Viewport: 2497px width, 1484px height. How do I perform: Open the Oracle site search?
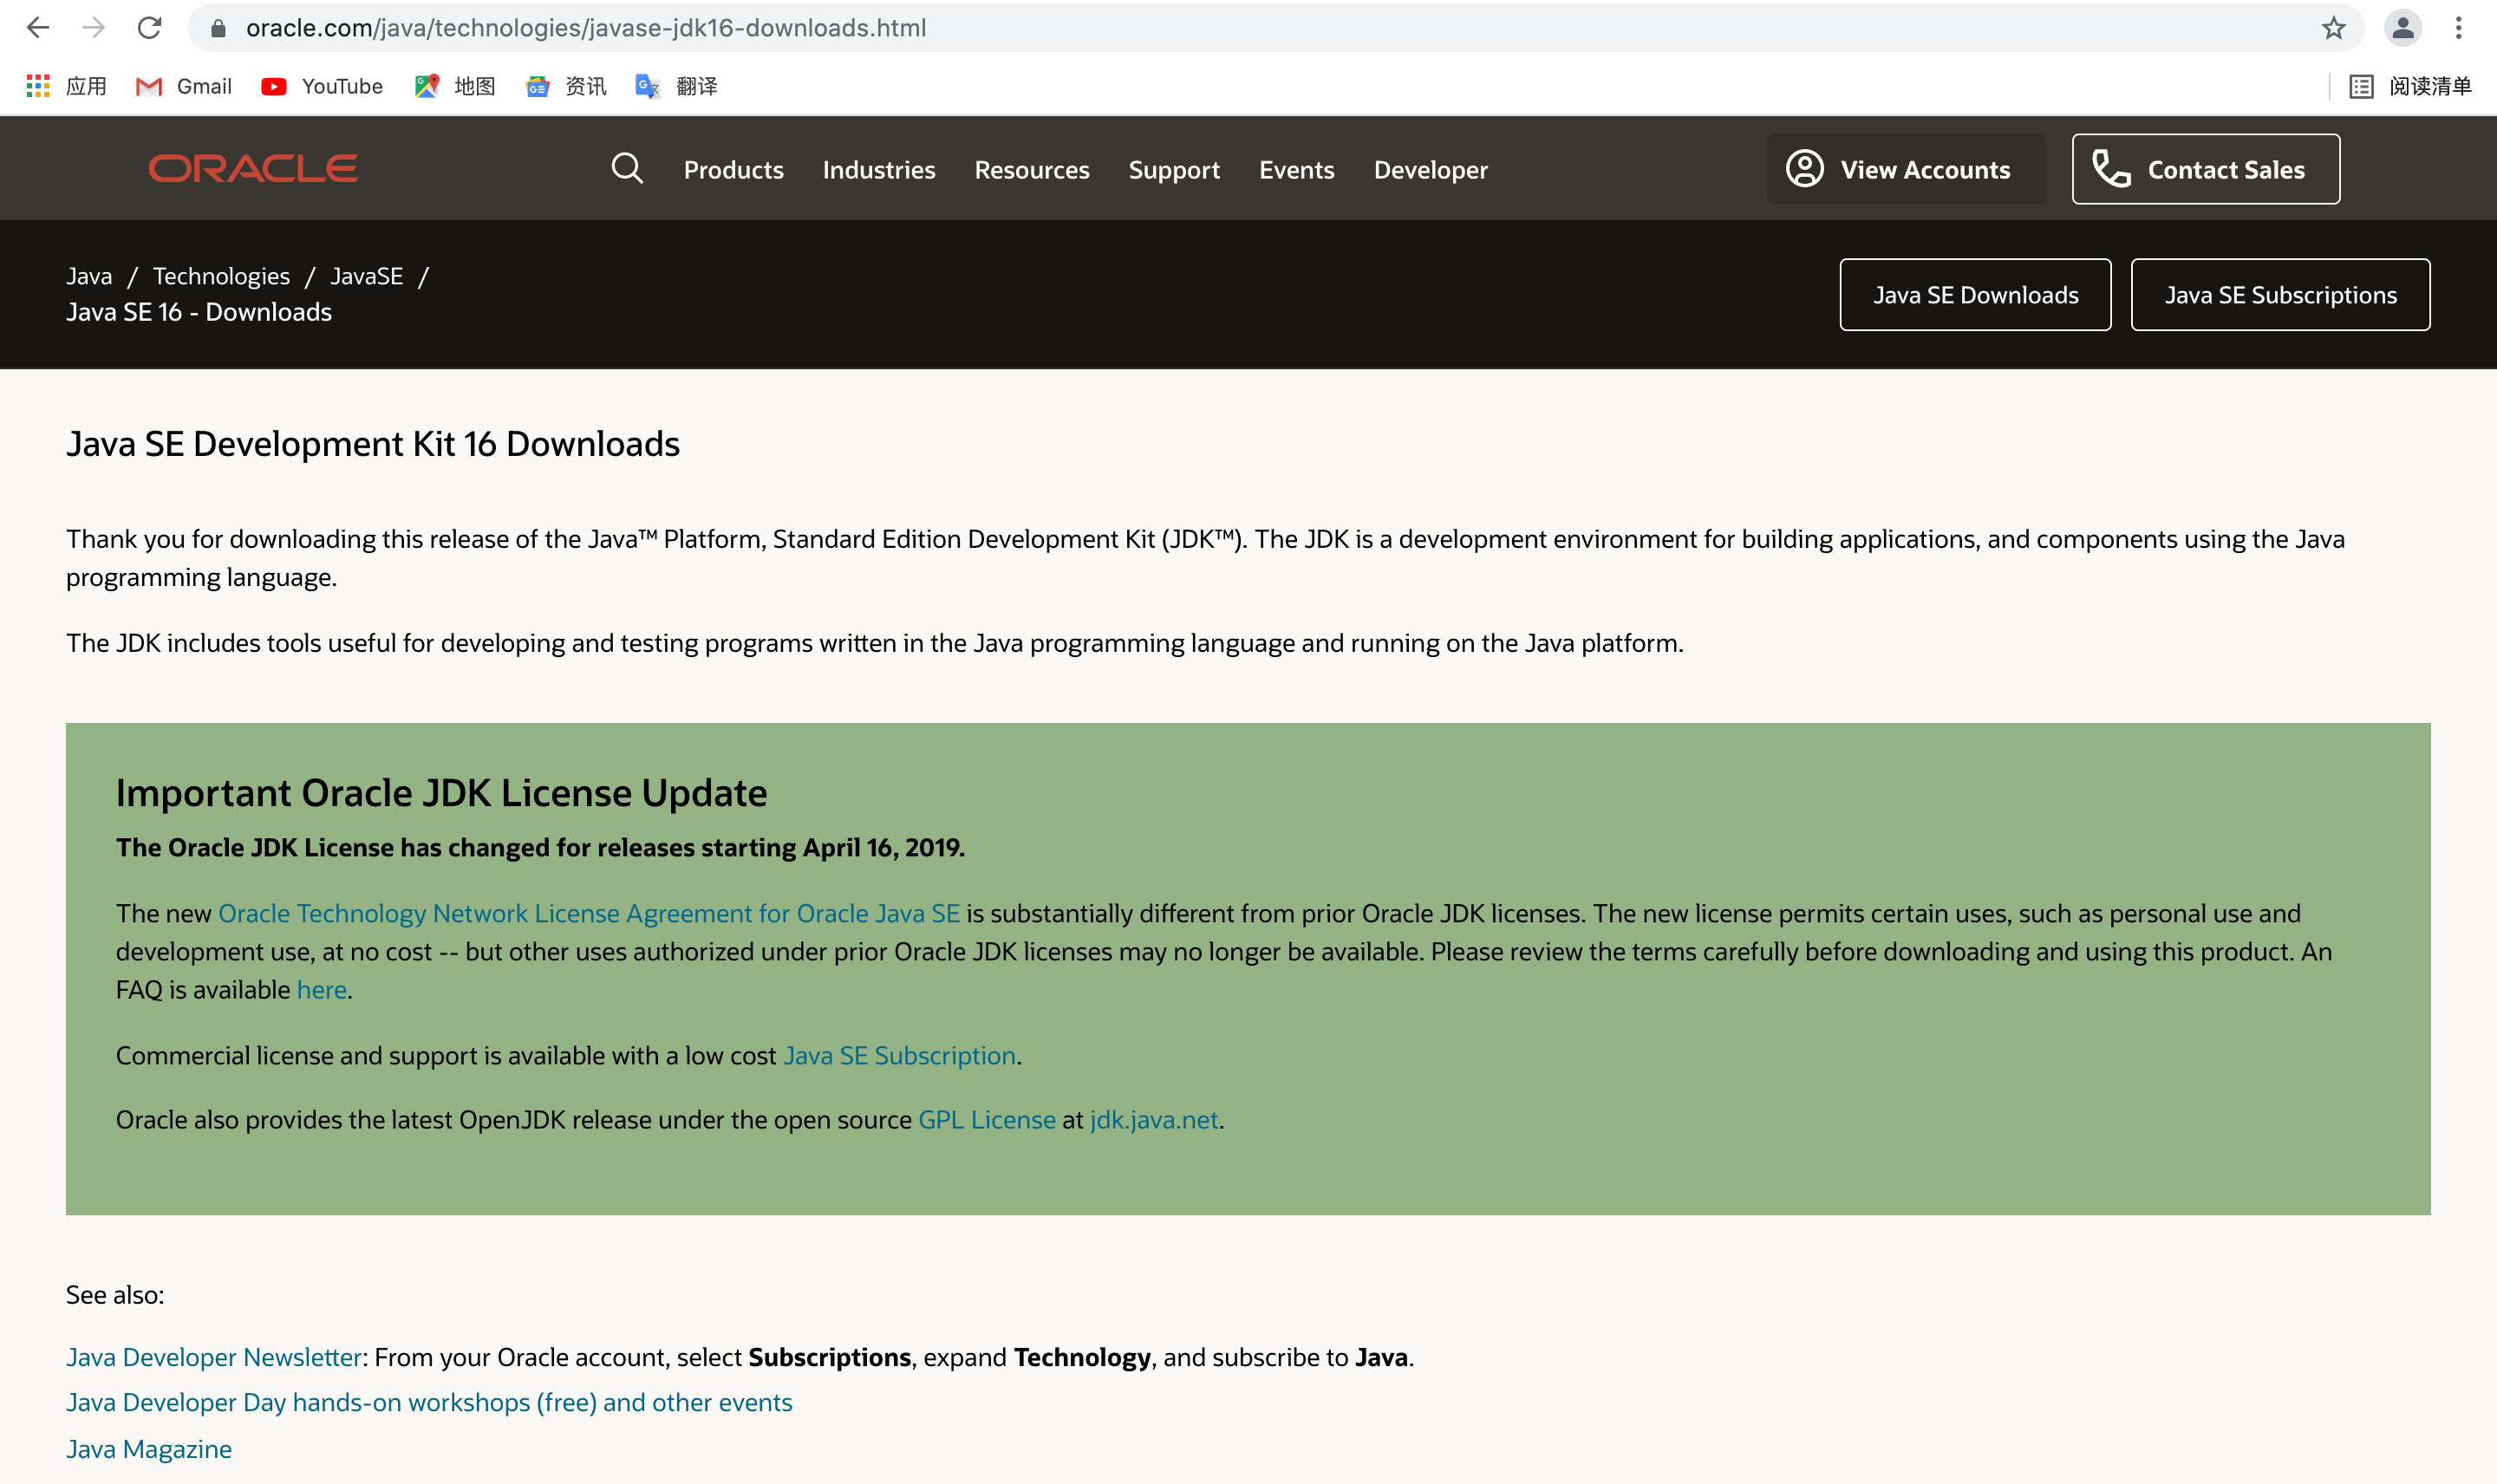627,168
